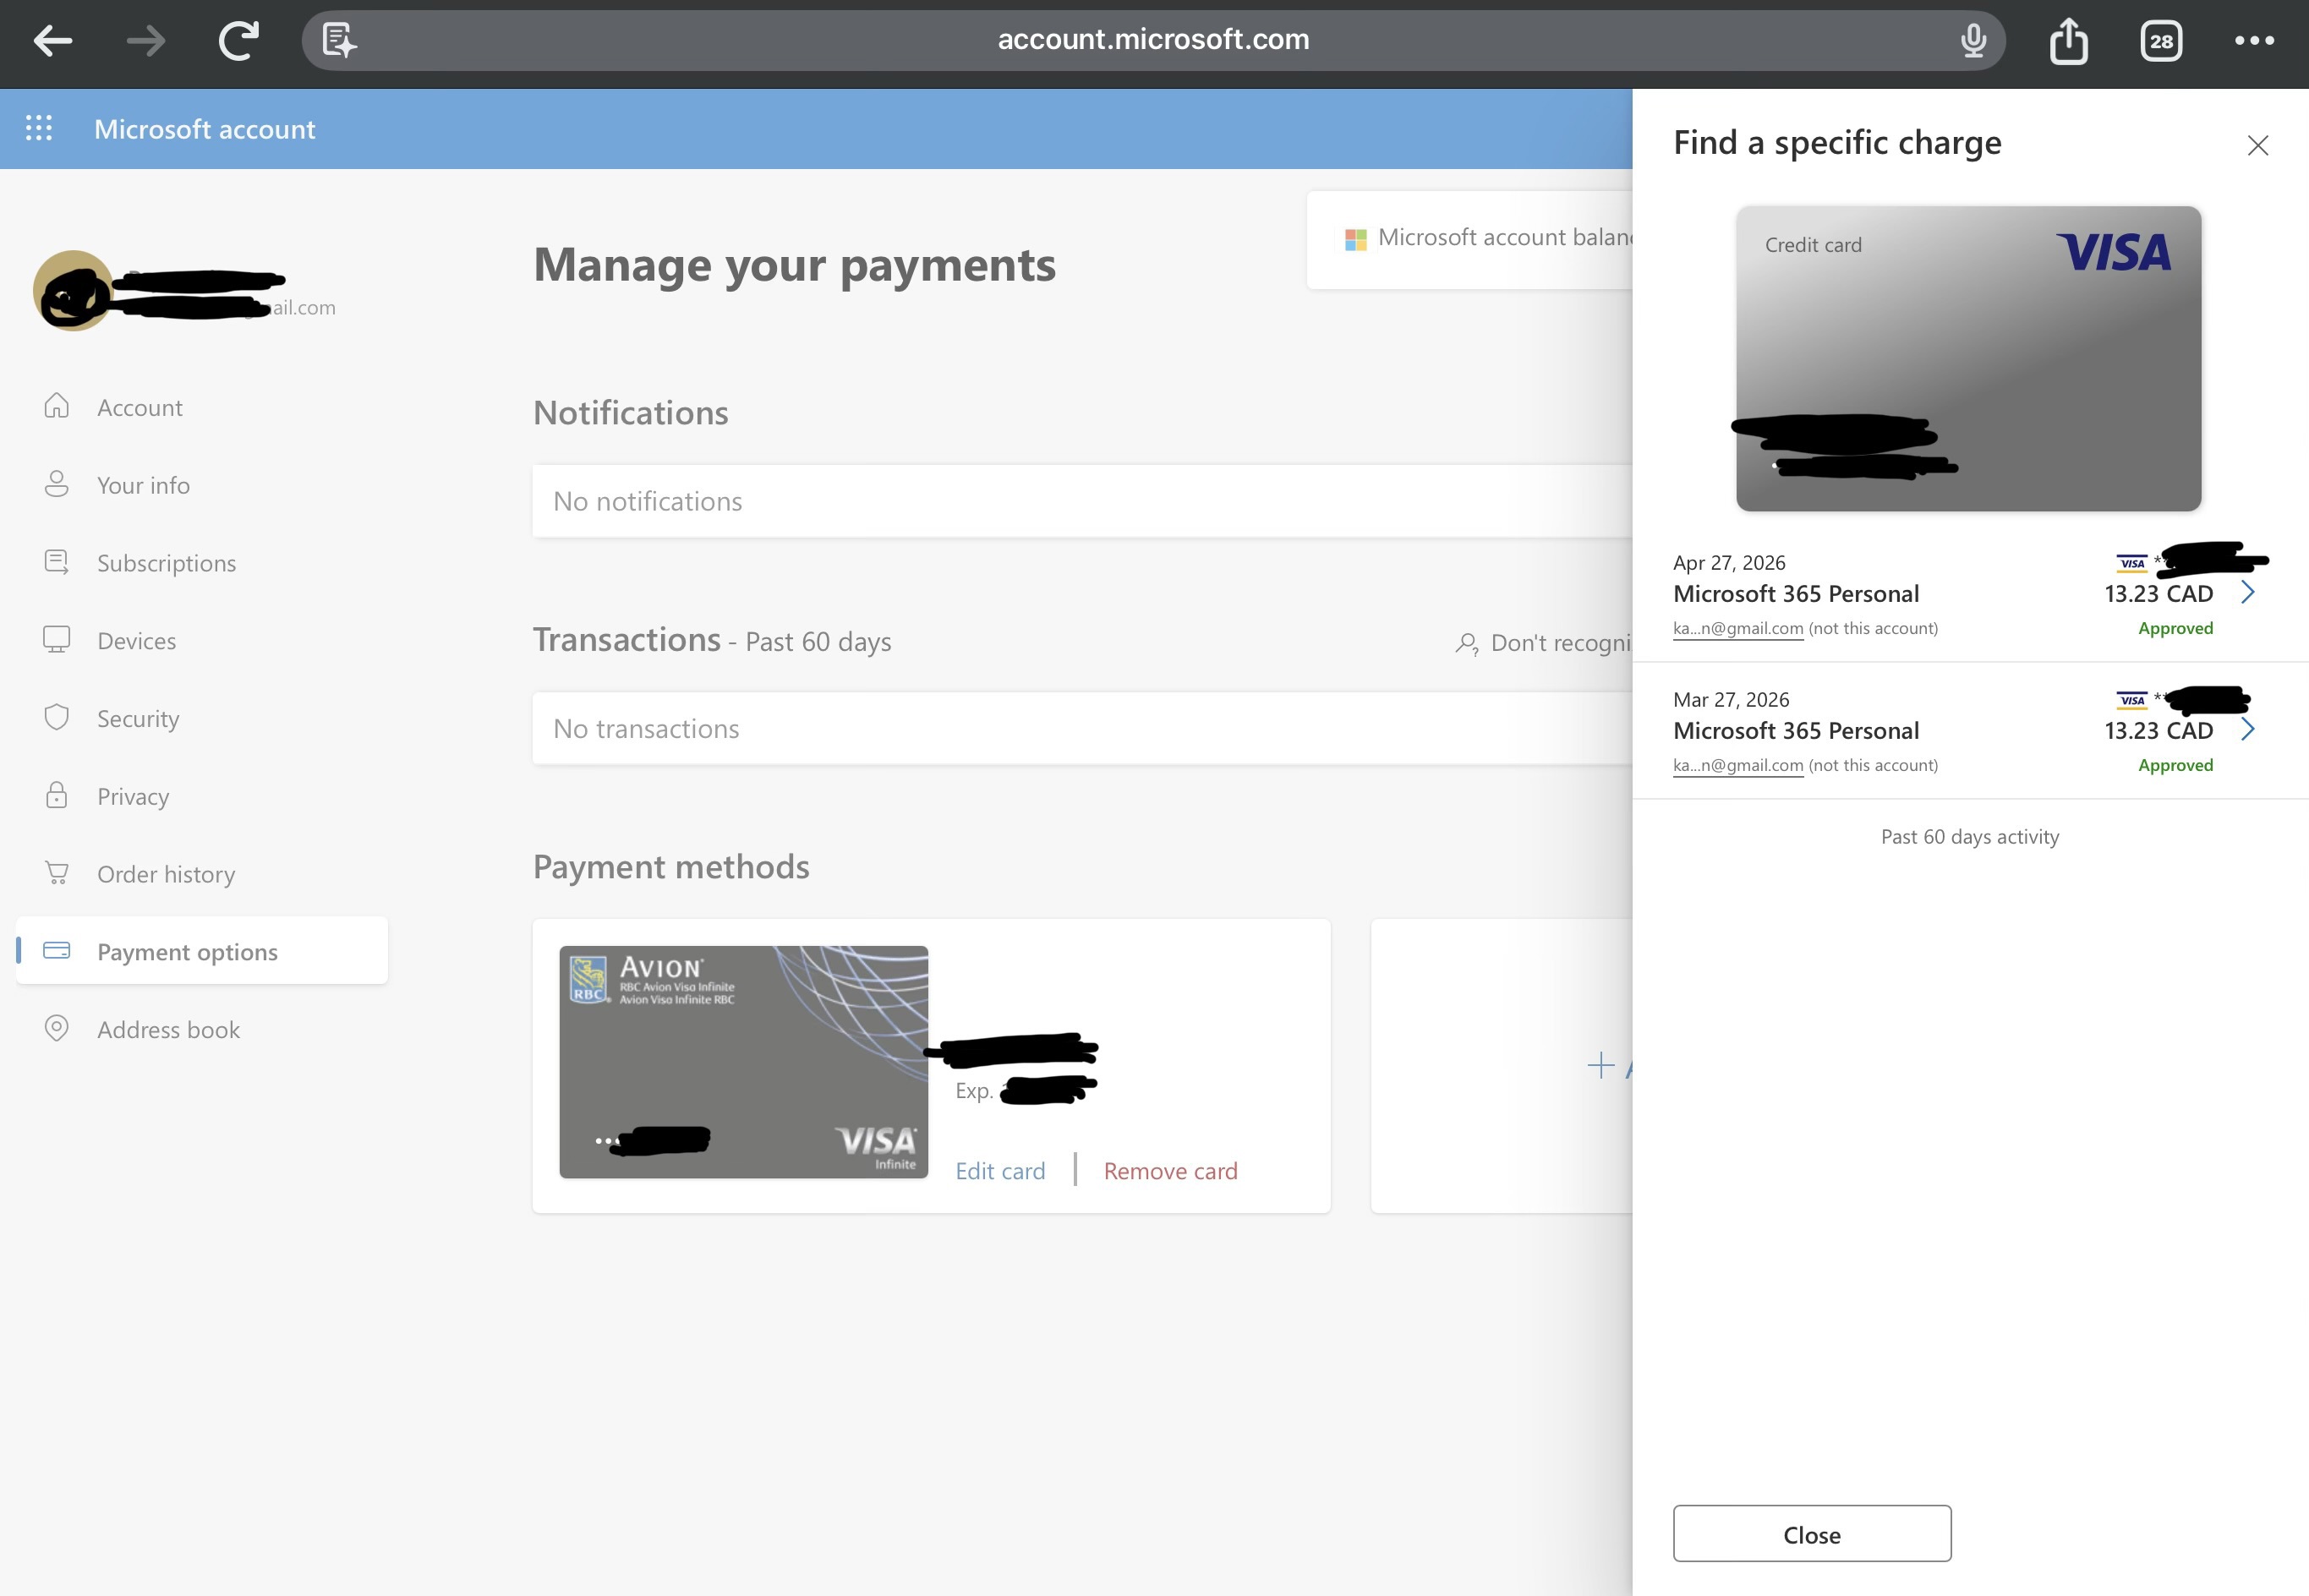Click the No transactions box

click(1082, 728)
